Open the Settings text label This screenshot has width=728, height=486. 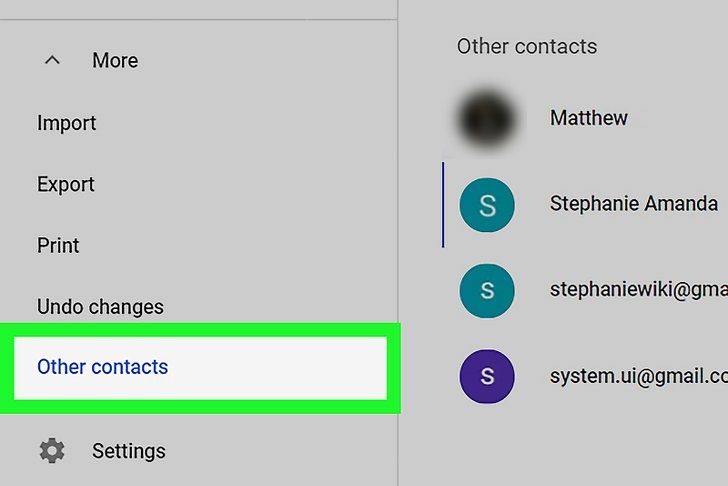pyautogui.click(x=129, y=451)
